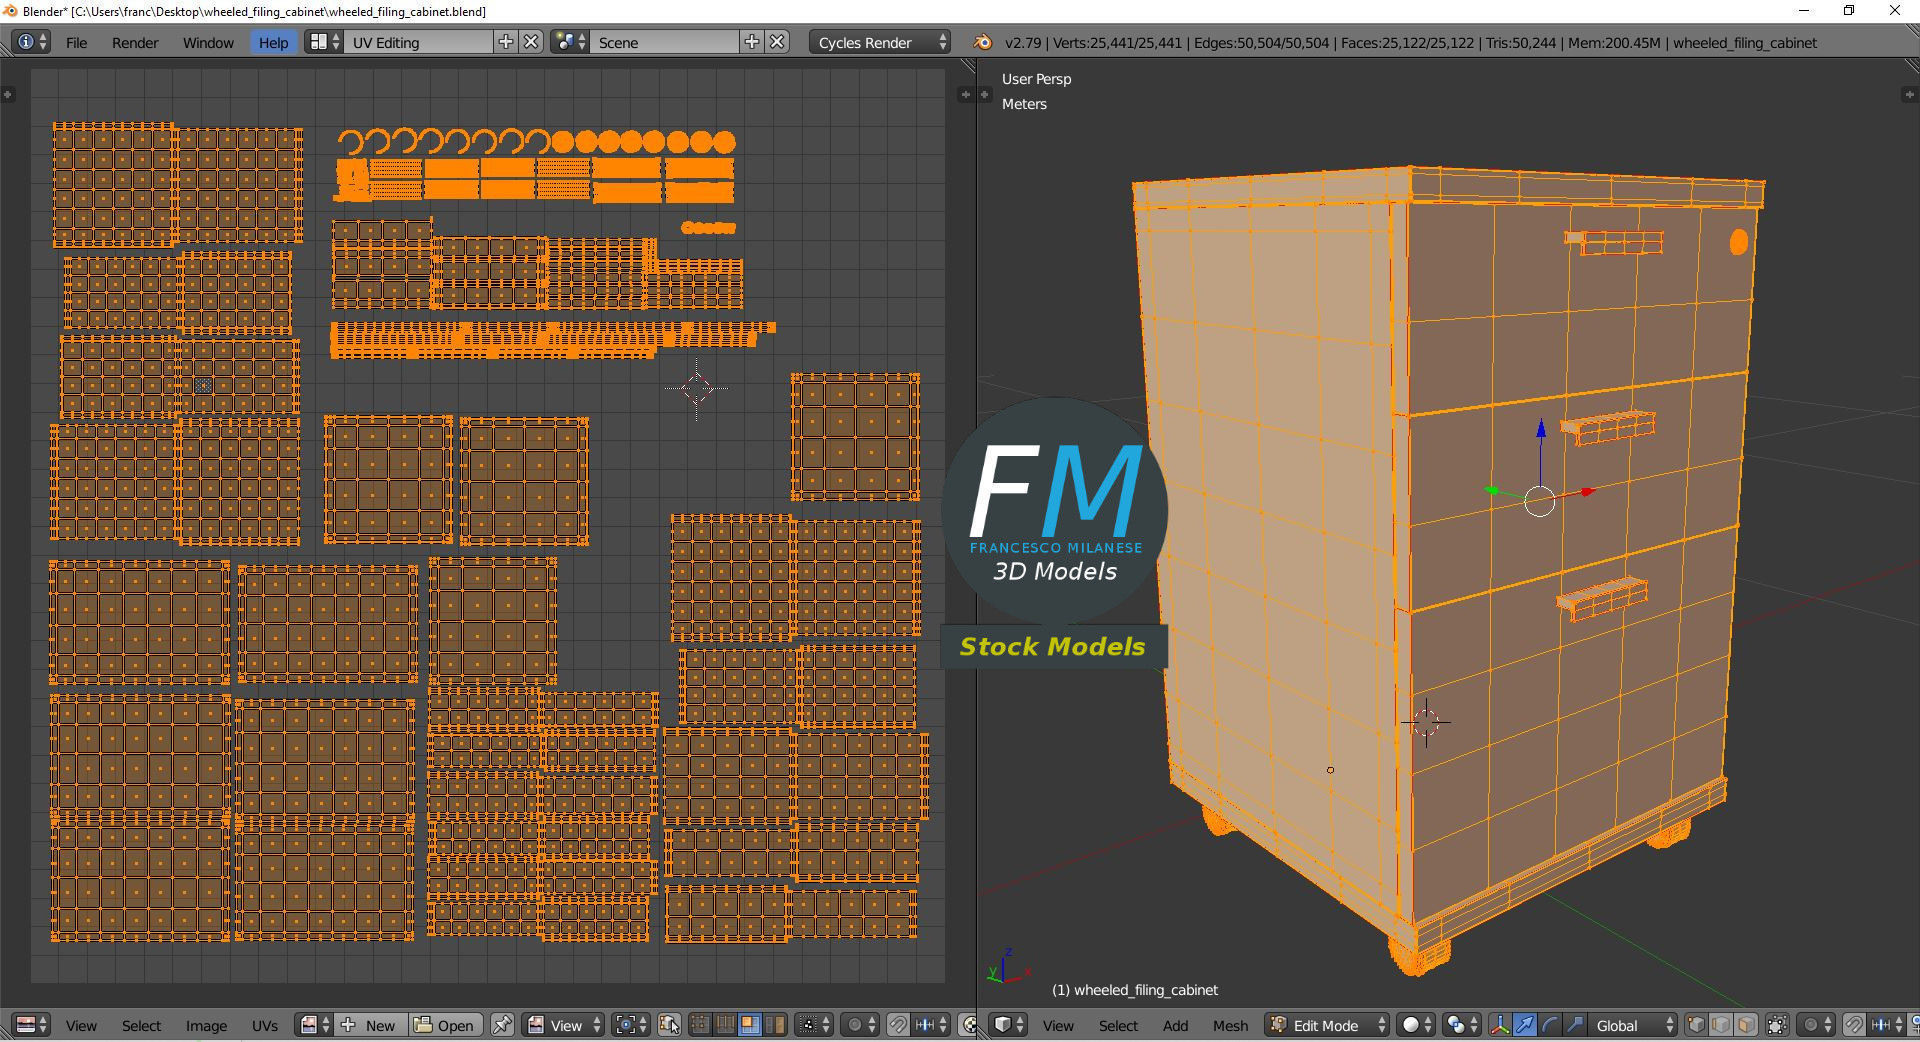This screenshot has height=1042, width=1920.
Task: Open the UV editor Select menu
Action: point(141,1025)
